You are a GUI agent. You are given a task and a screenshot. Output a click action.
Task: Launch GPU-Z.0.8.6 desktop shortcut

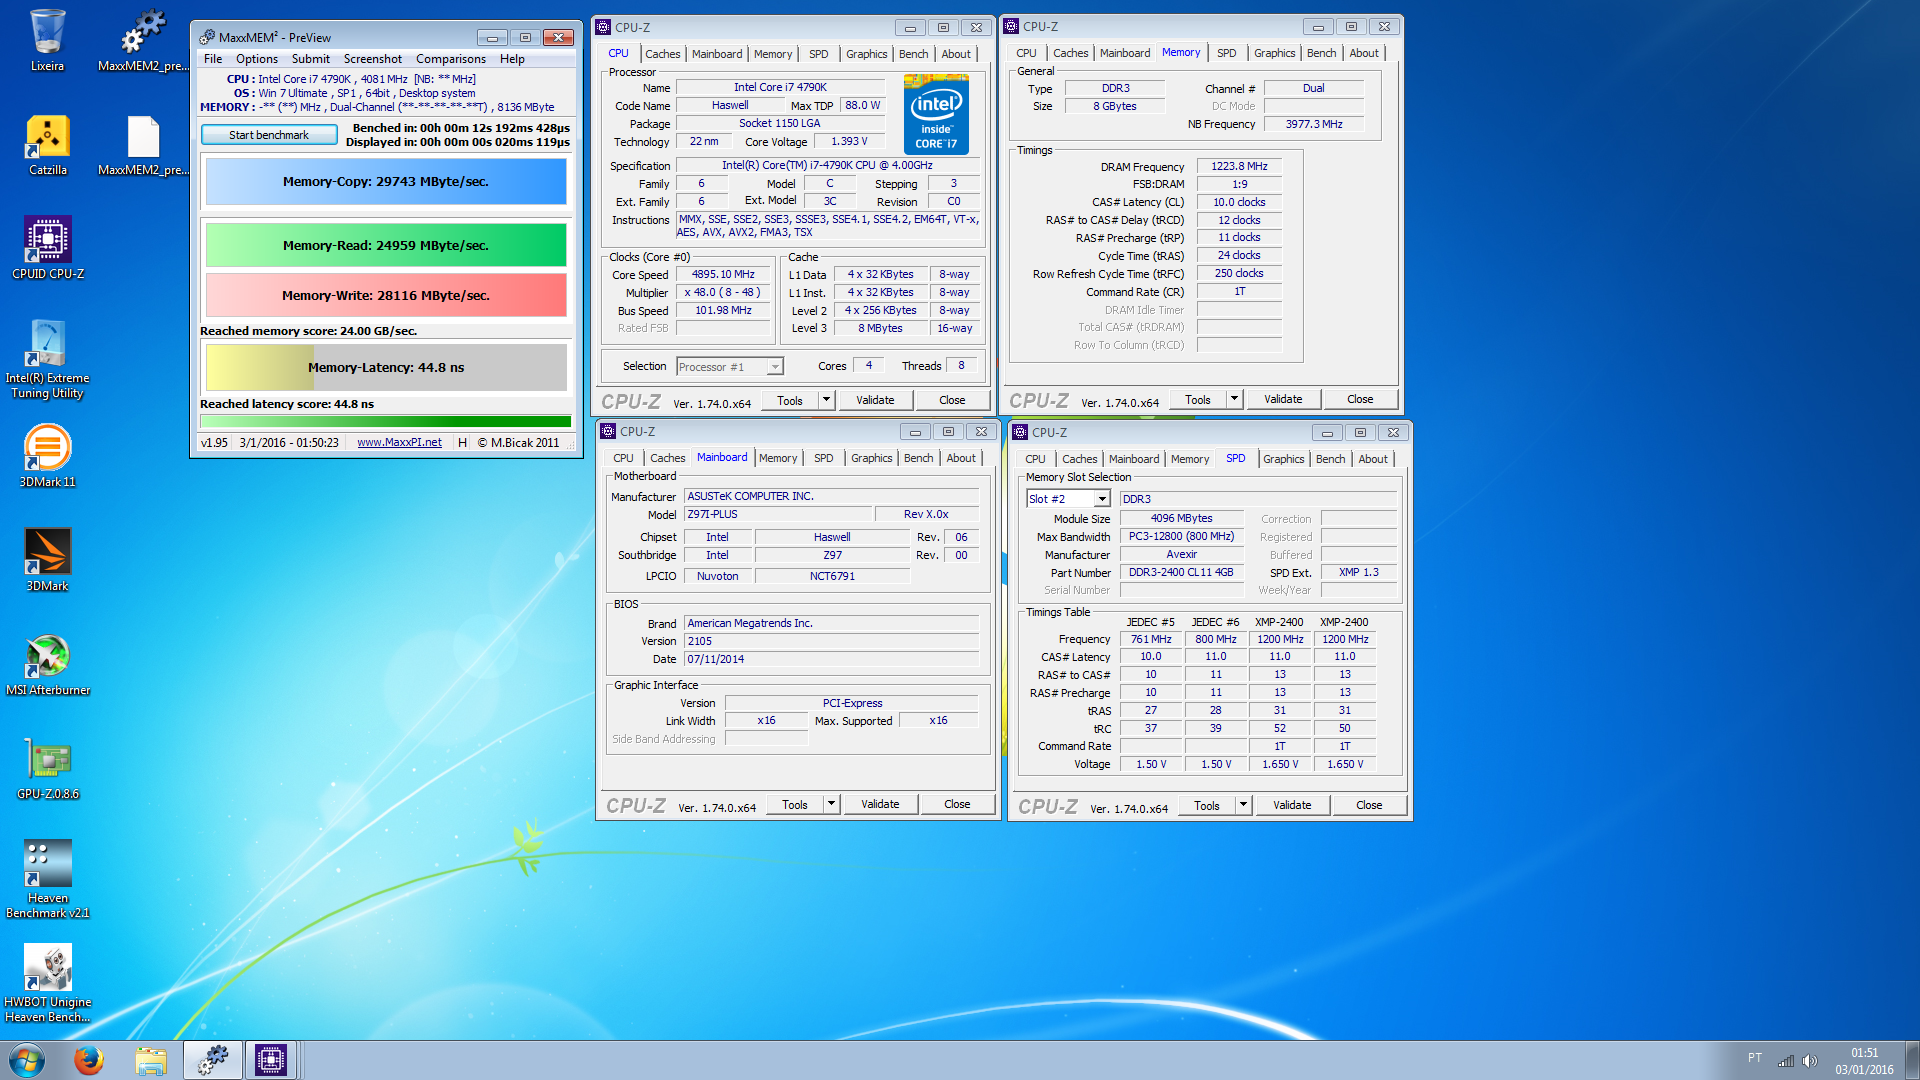[x=47, y=768]
